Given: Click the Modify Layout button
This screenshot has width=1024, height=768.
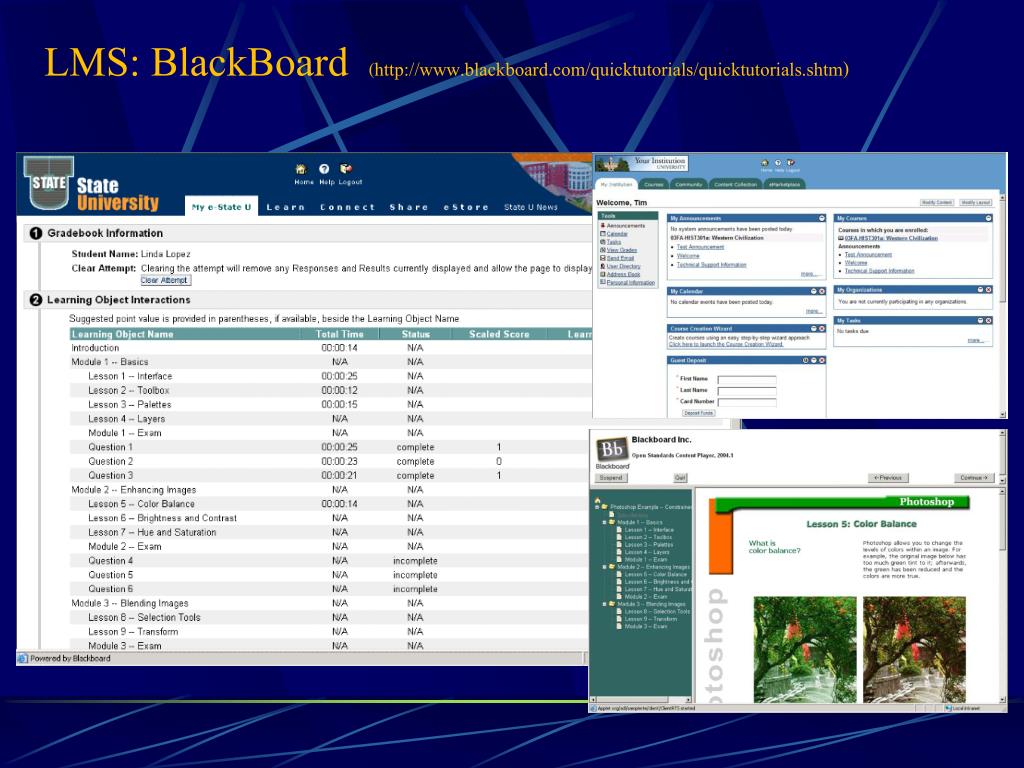Looking at the screenshot, I should 976,202.
